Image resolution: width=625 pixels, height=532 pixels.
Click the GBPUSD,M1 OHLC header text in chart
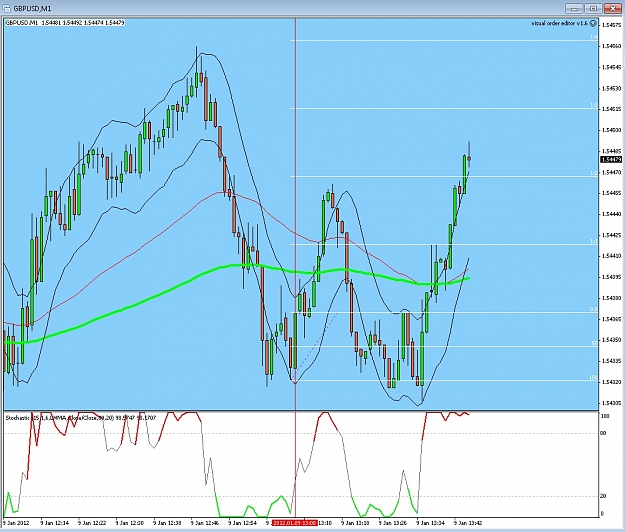click(x=65, y=23)
